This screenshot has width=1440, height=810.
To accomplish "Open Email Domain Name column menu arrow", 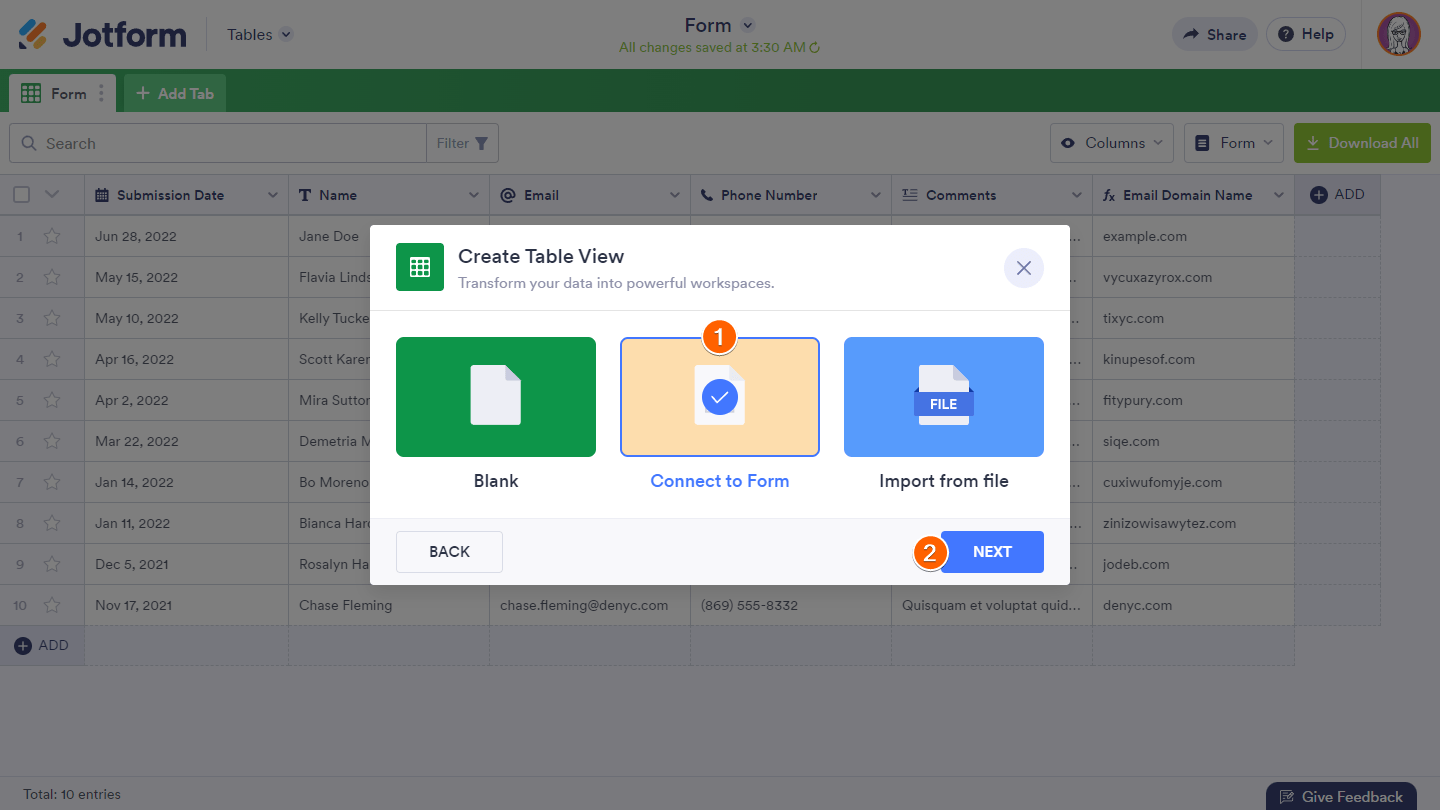I will coord(1278,195).
